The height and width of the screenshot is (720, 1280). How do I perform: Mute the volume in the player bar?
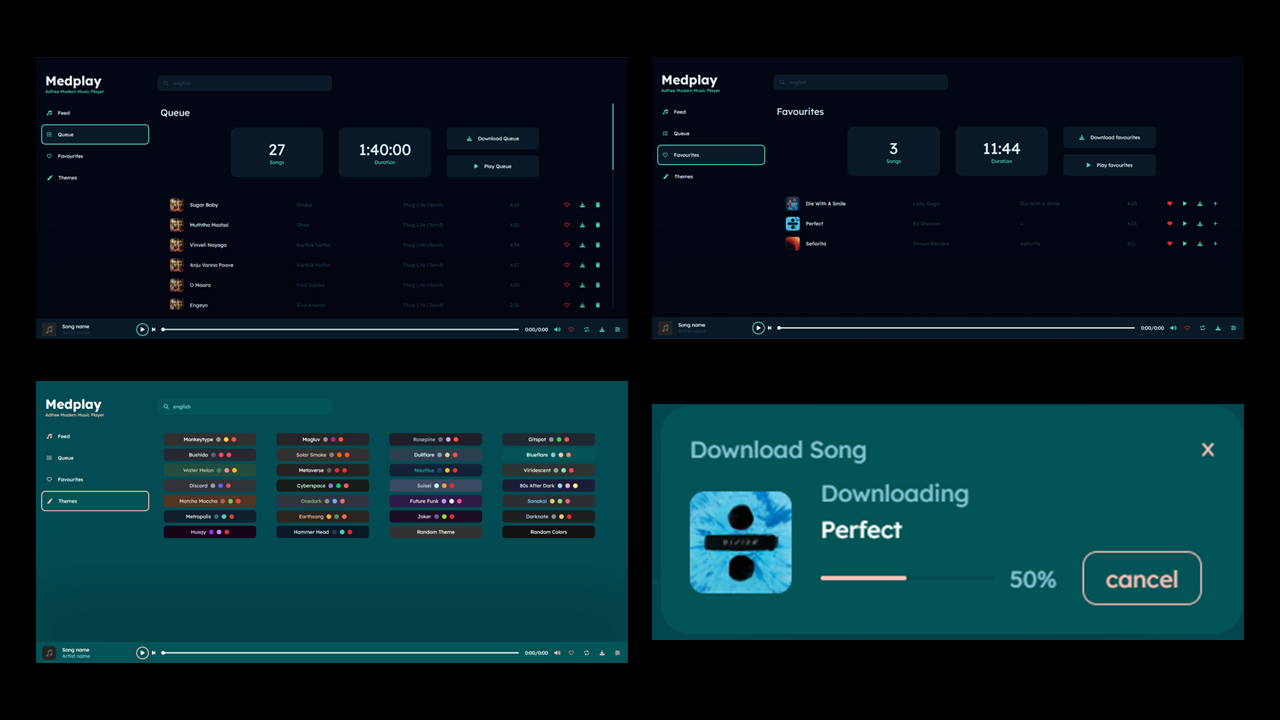pyautogui.click(x=557, y=329)
